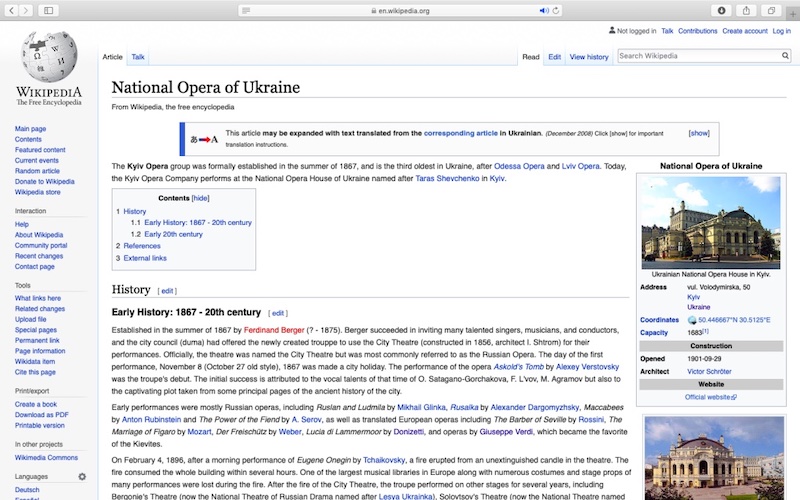Hide the Contents table
800x500 pixels.
[x=201, y=198]
